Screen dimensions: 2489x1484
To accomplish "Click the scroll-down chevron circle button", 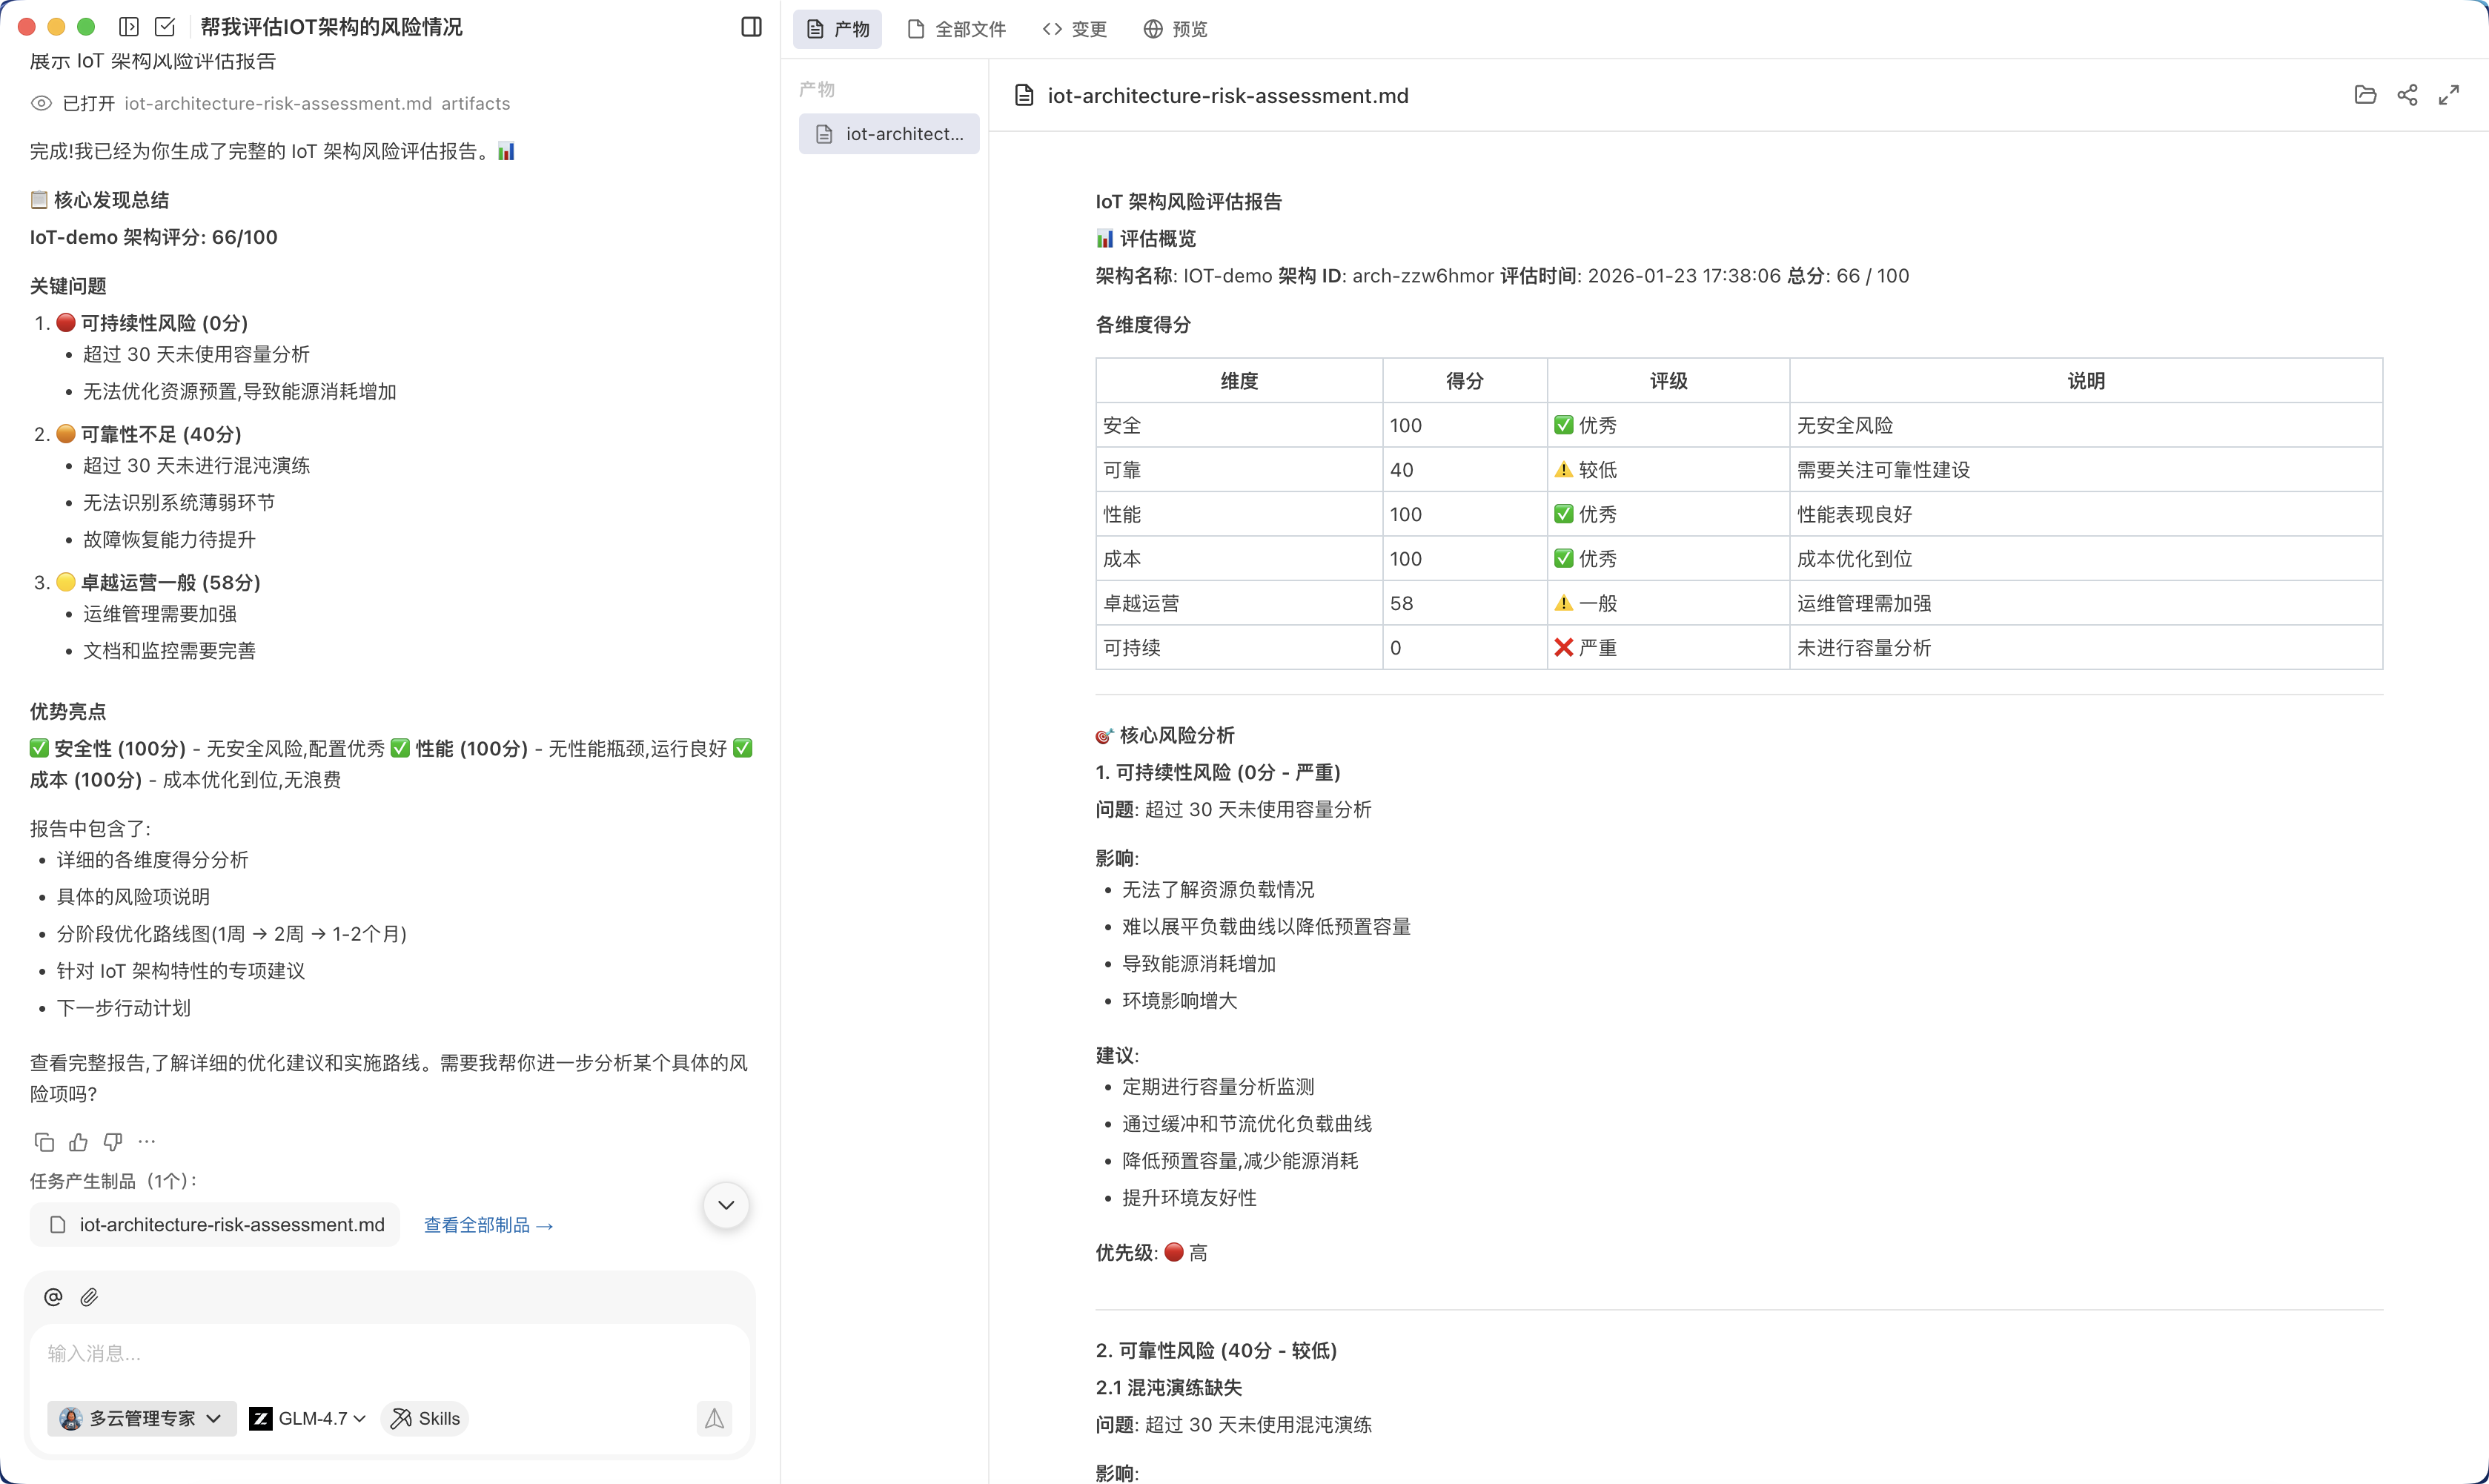I will 726,1205.
